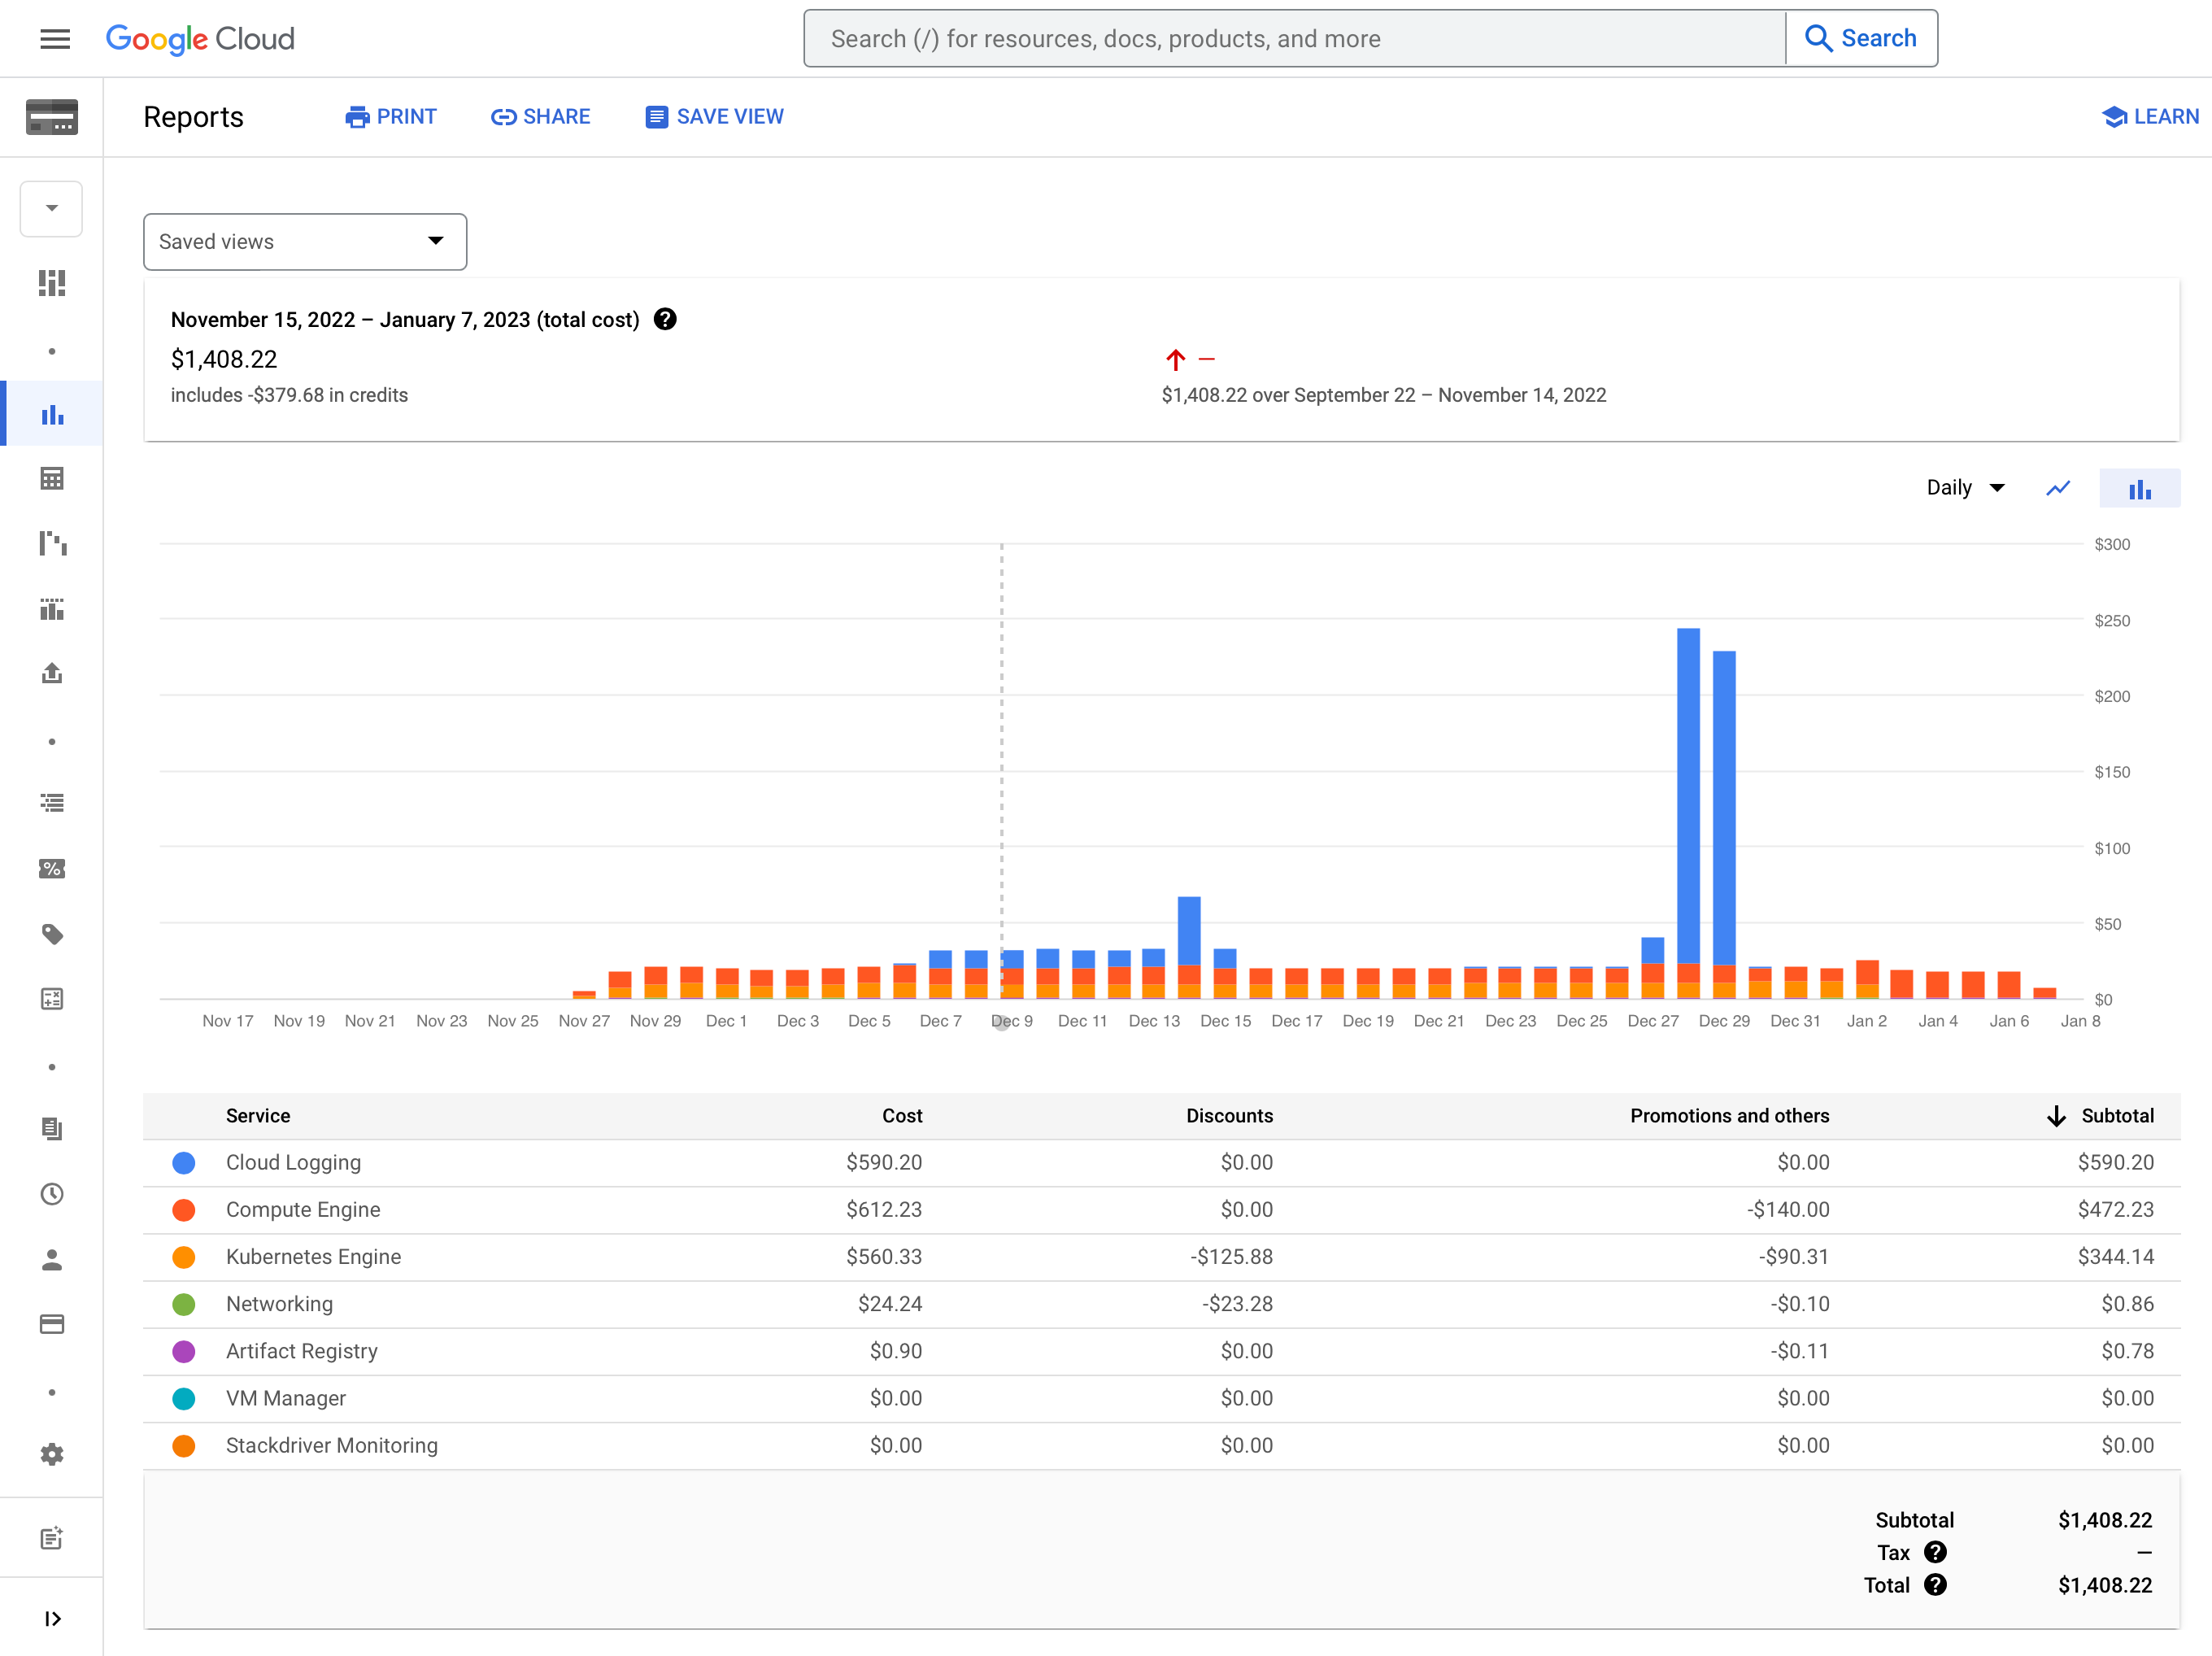This screenshot has height=1656, width=2212.
Task: Click the Google Cloud logo
Action: coord(200,39)
